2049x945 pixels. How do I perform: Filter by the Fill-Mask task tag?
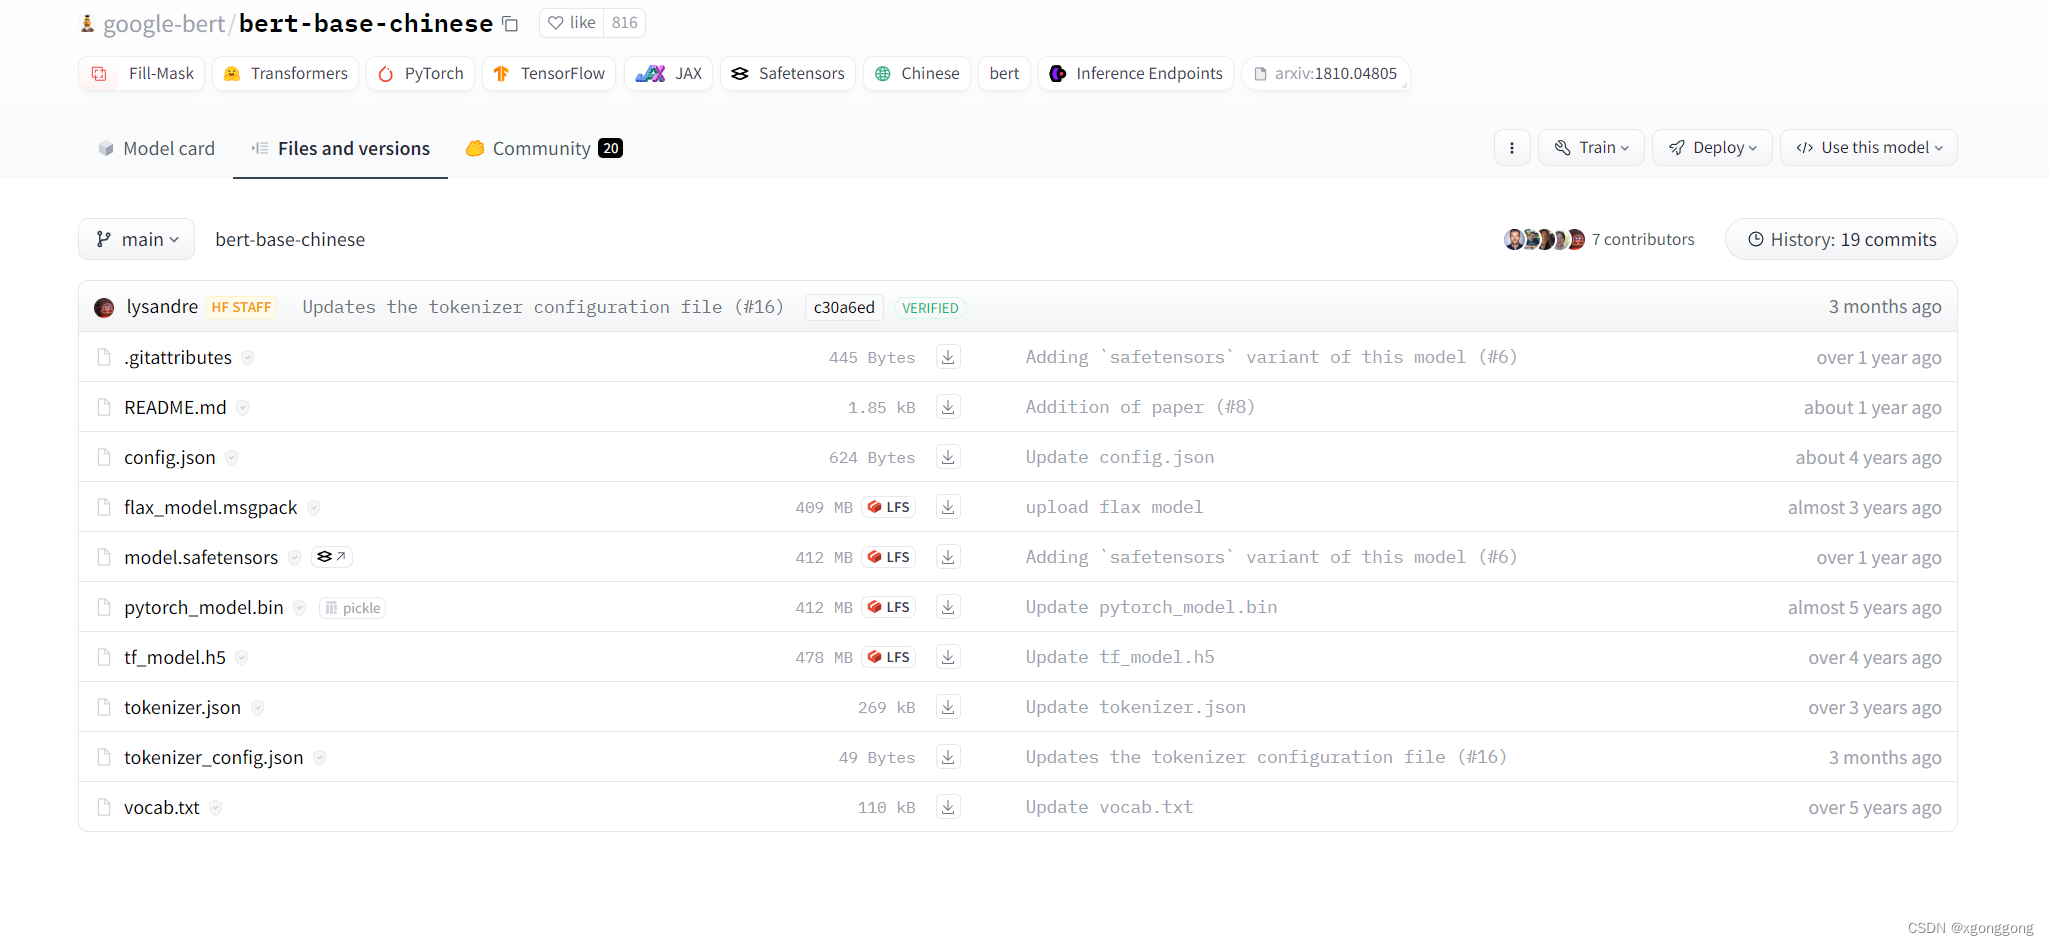pos(142,74)
